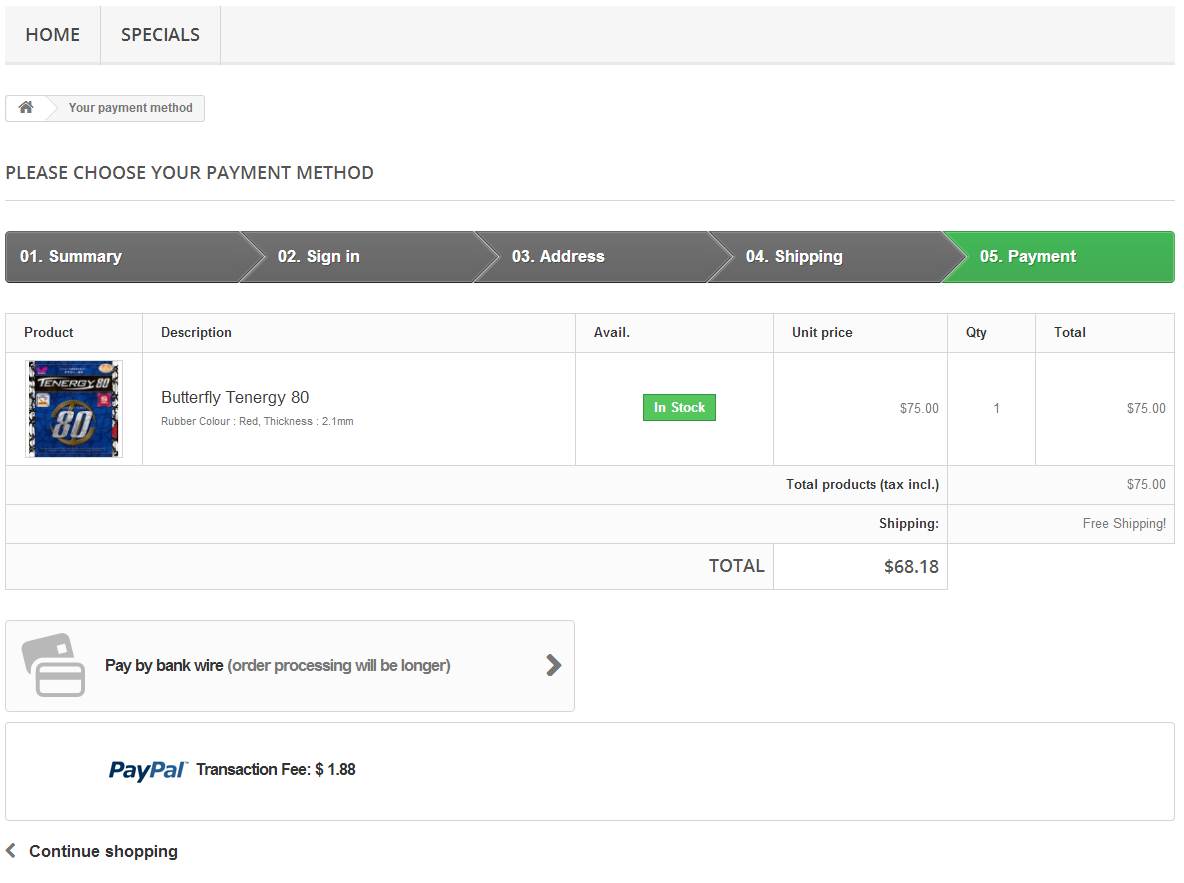Viewport: 1184px width, 883px height.
Task: Open the HOME menu item
Action: [x=52, y=35]
